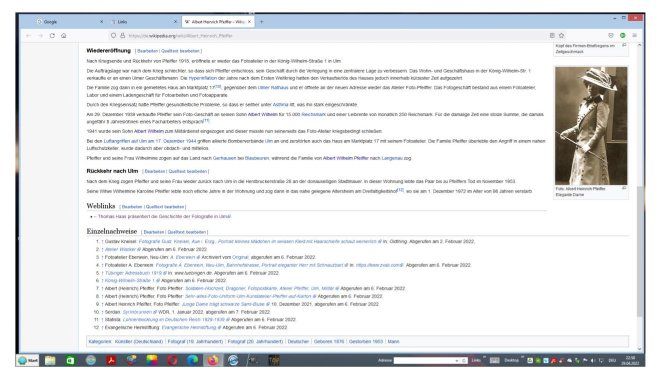The width and height of the screenshot is (663, 379).
Task: Toggle reader view icon in address bar
Action: [552, 36]
